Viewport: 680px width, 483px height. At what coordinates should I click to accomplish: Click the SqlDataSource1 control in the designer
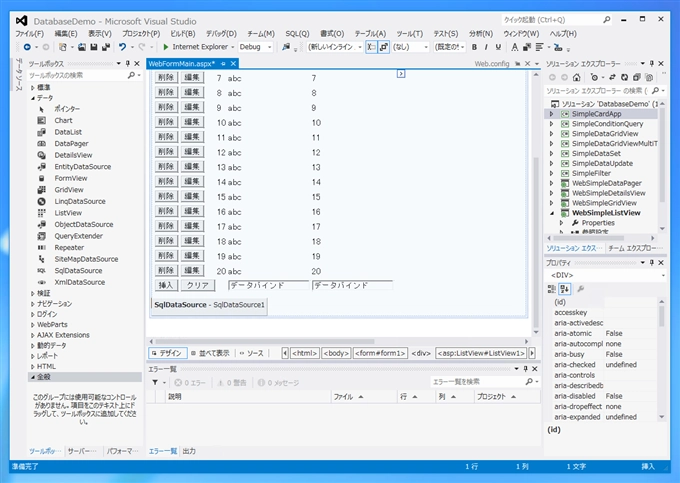209,305
